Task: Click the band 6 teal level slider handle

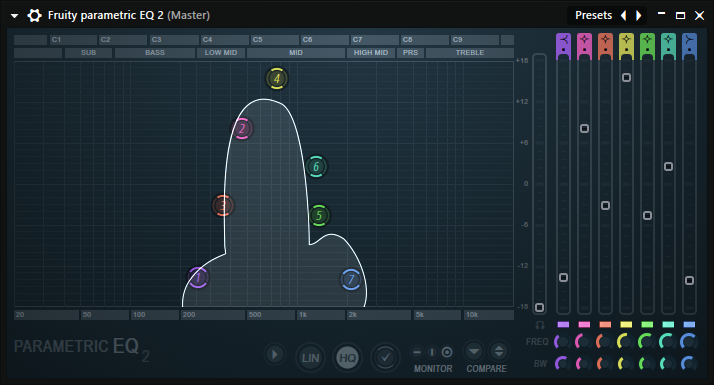Action: point(668,167)
